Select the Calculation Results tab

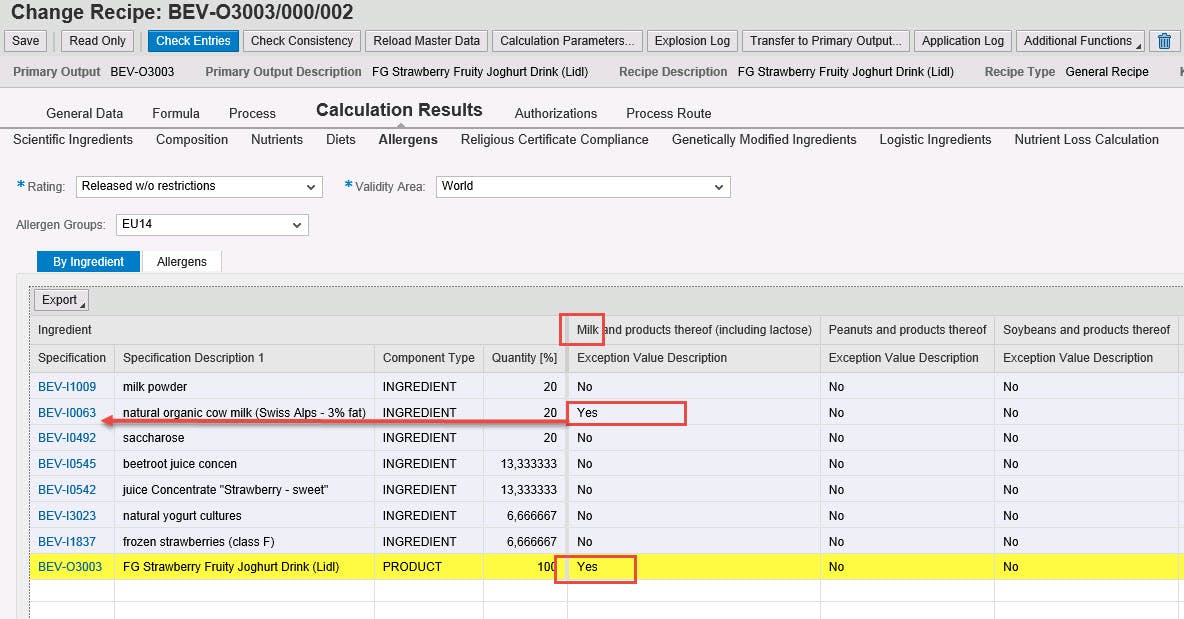pyautogui.click(x=399, y=110)
